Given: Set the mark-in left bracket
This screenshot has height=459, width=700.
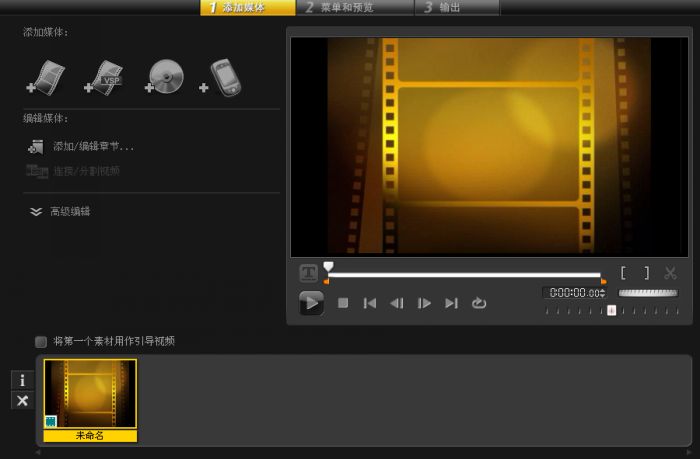Looking at the screenshot, I should tap(623, 272).
